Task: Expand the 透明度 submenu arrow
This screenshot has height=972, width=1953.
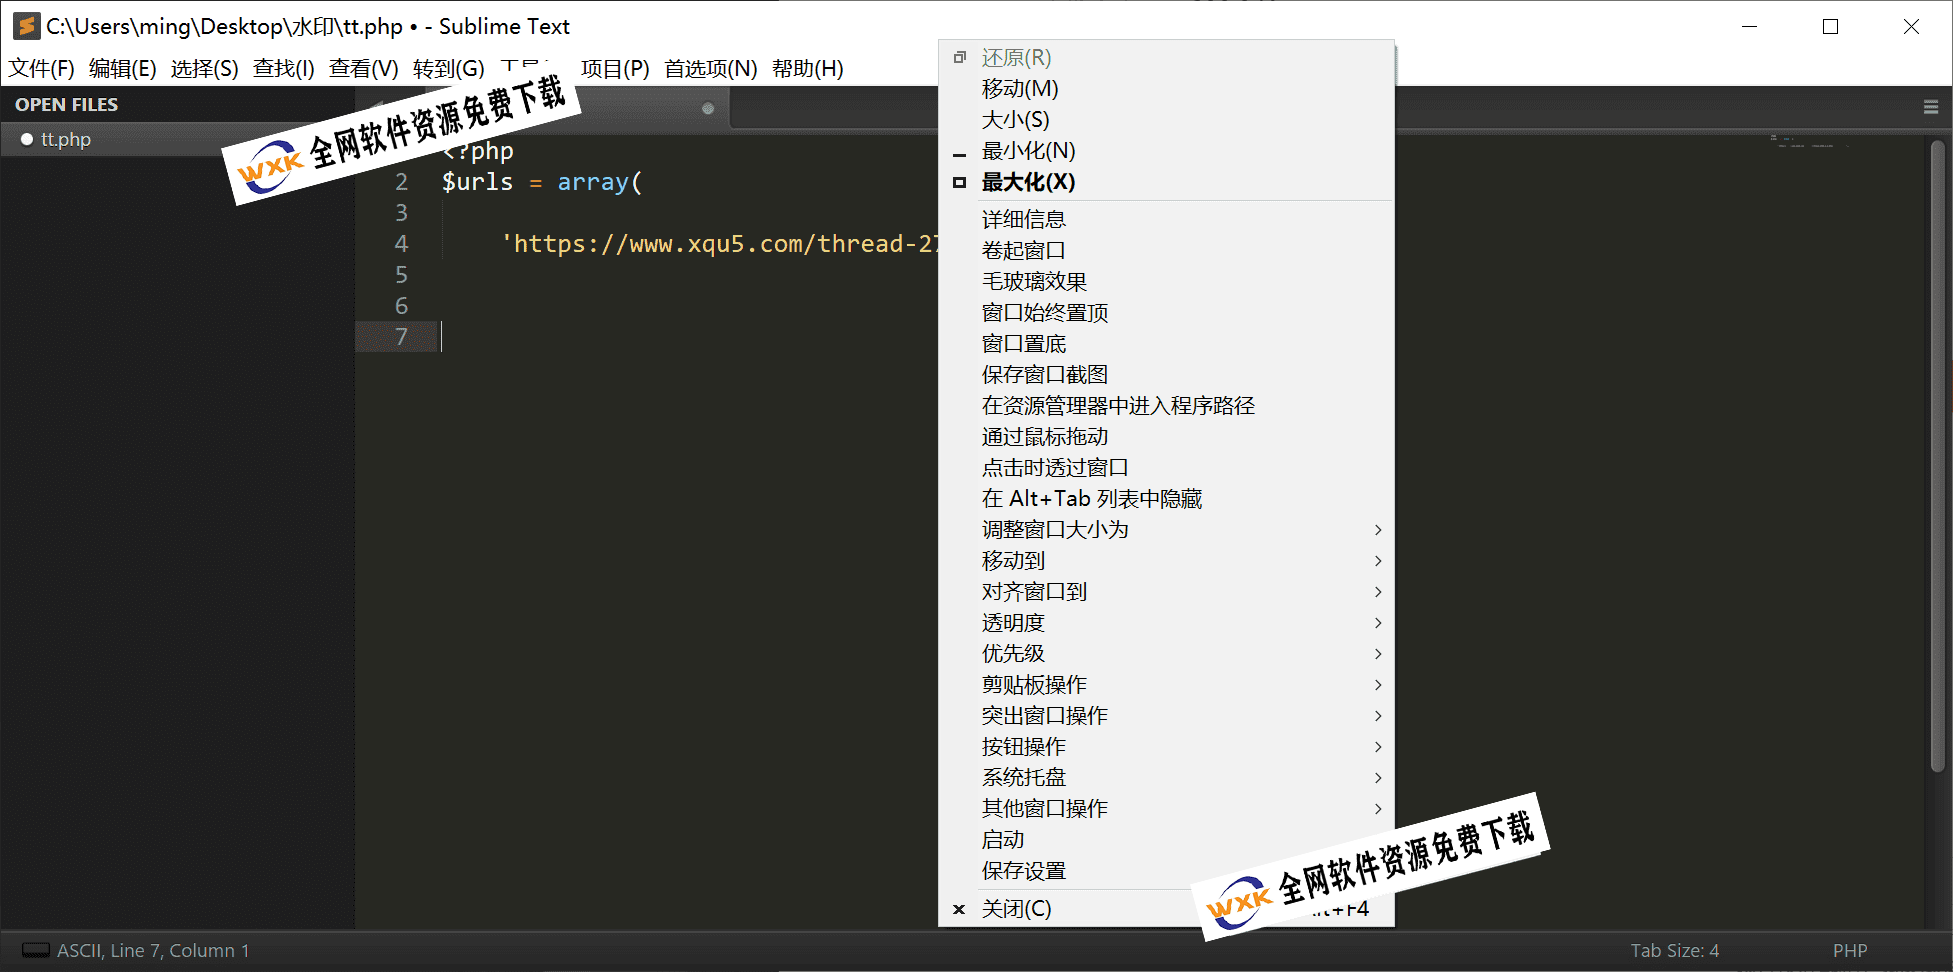Action: tap(1377, 623)
